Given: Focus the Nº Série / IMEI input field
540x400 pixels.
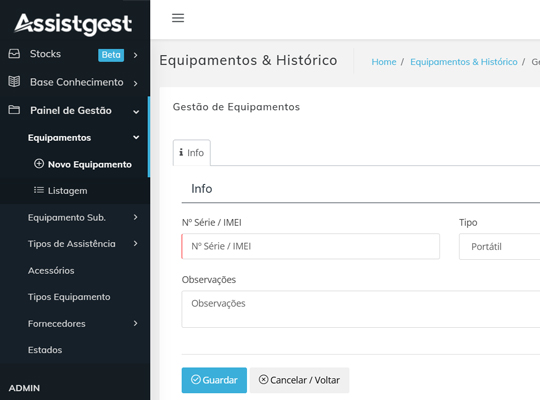Looking at the screenshot, I should (x=311, y=246).
